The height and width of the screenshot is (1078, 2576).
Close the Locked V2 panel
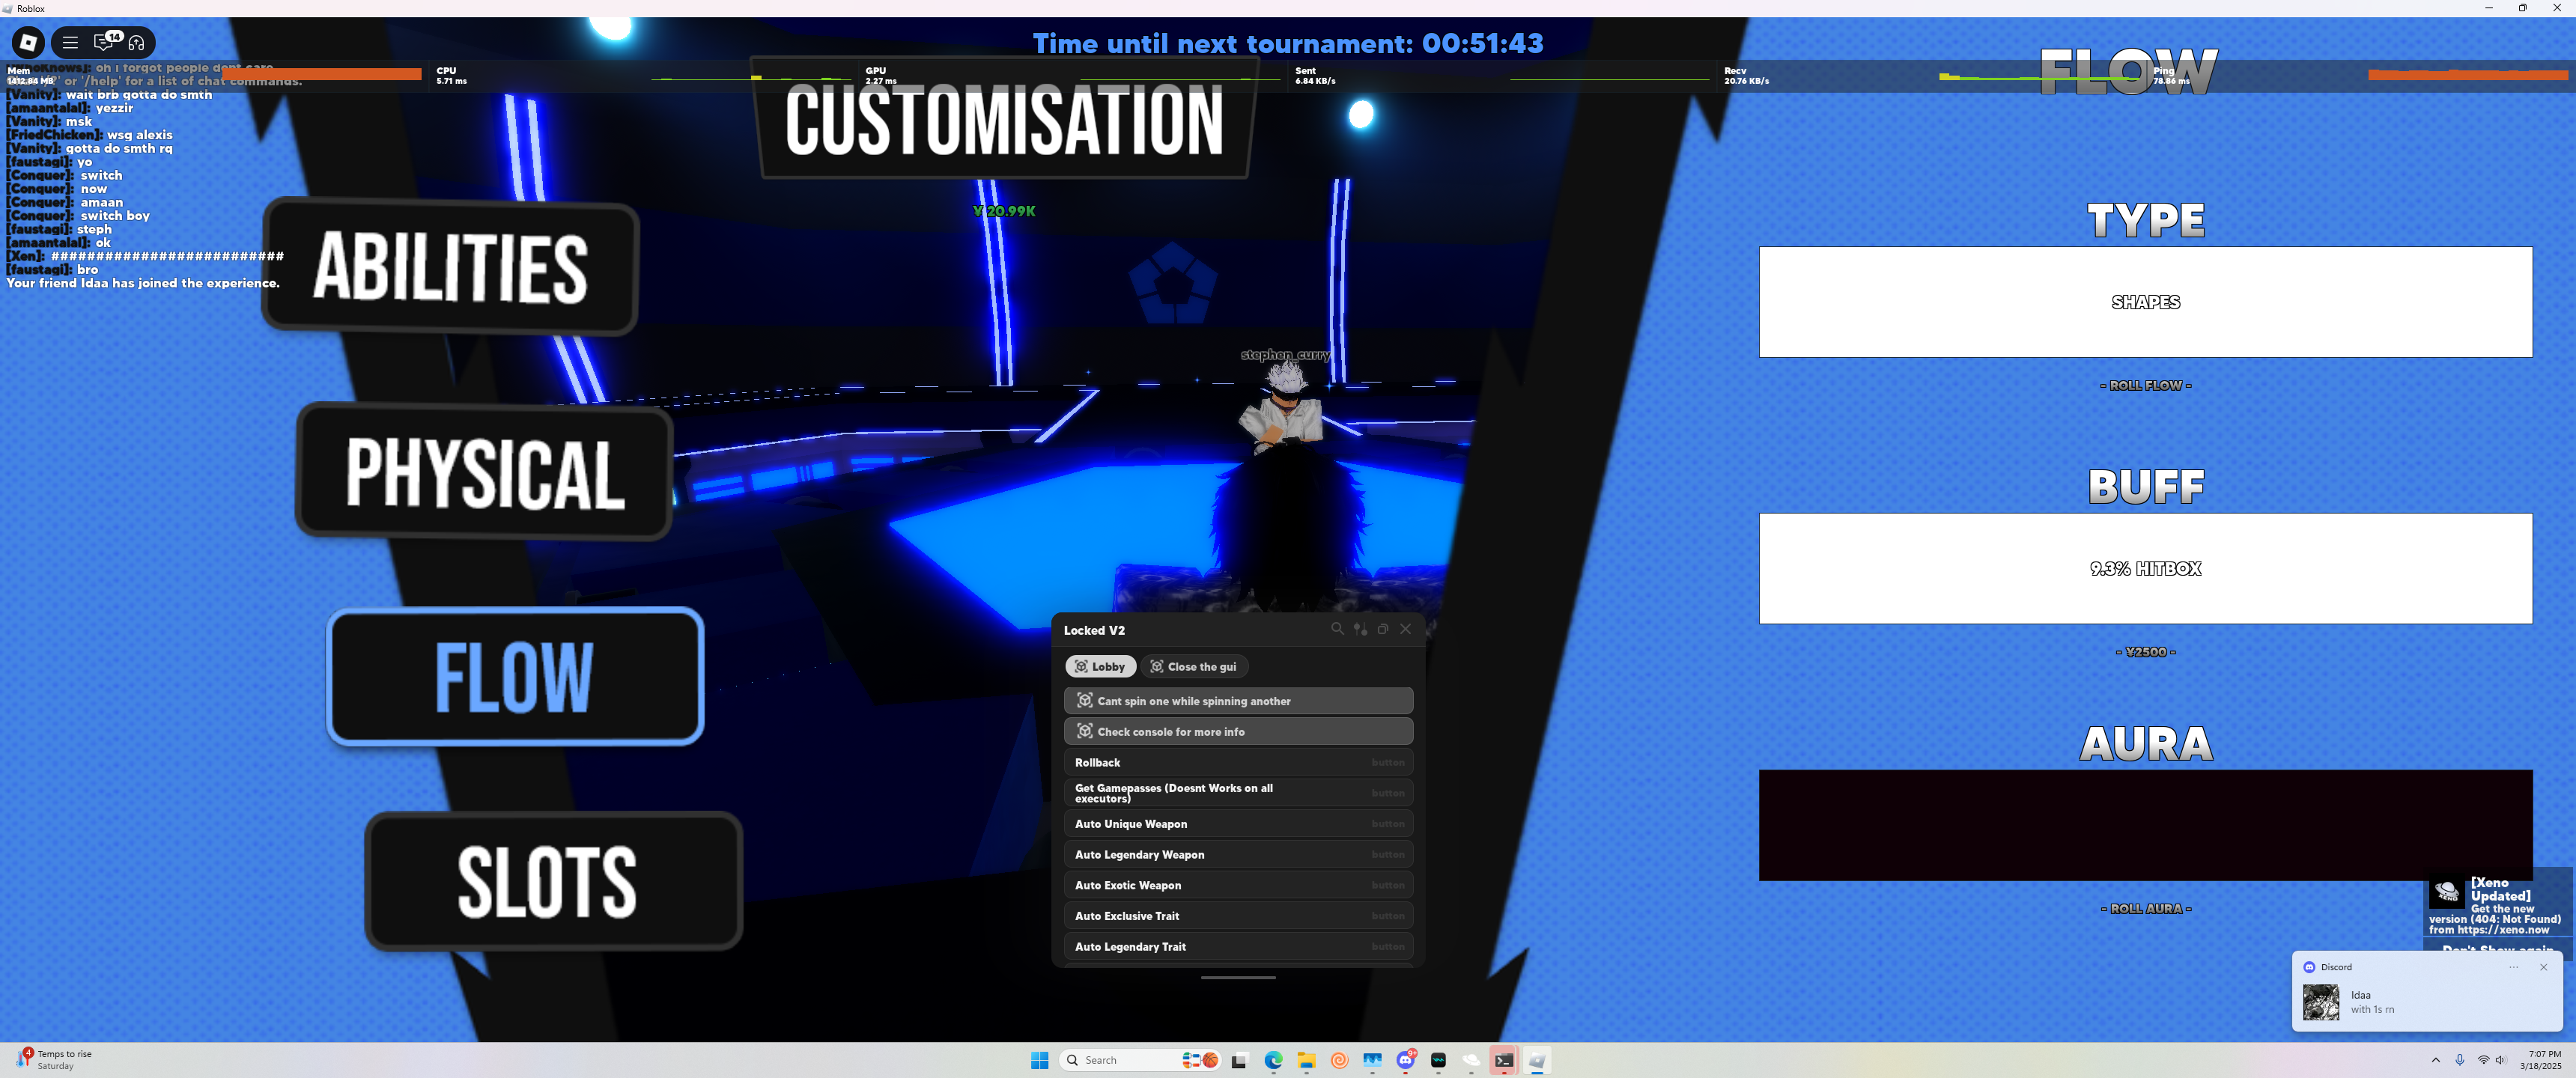pyautogui.click(x=1406, y=629)
